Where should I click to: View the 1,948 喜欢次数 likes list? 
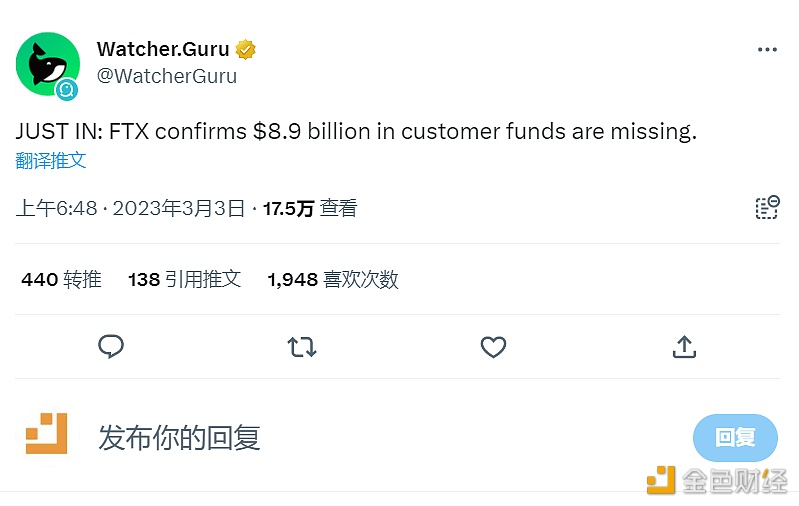point(333,280)
